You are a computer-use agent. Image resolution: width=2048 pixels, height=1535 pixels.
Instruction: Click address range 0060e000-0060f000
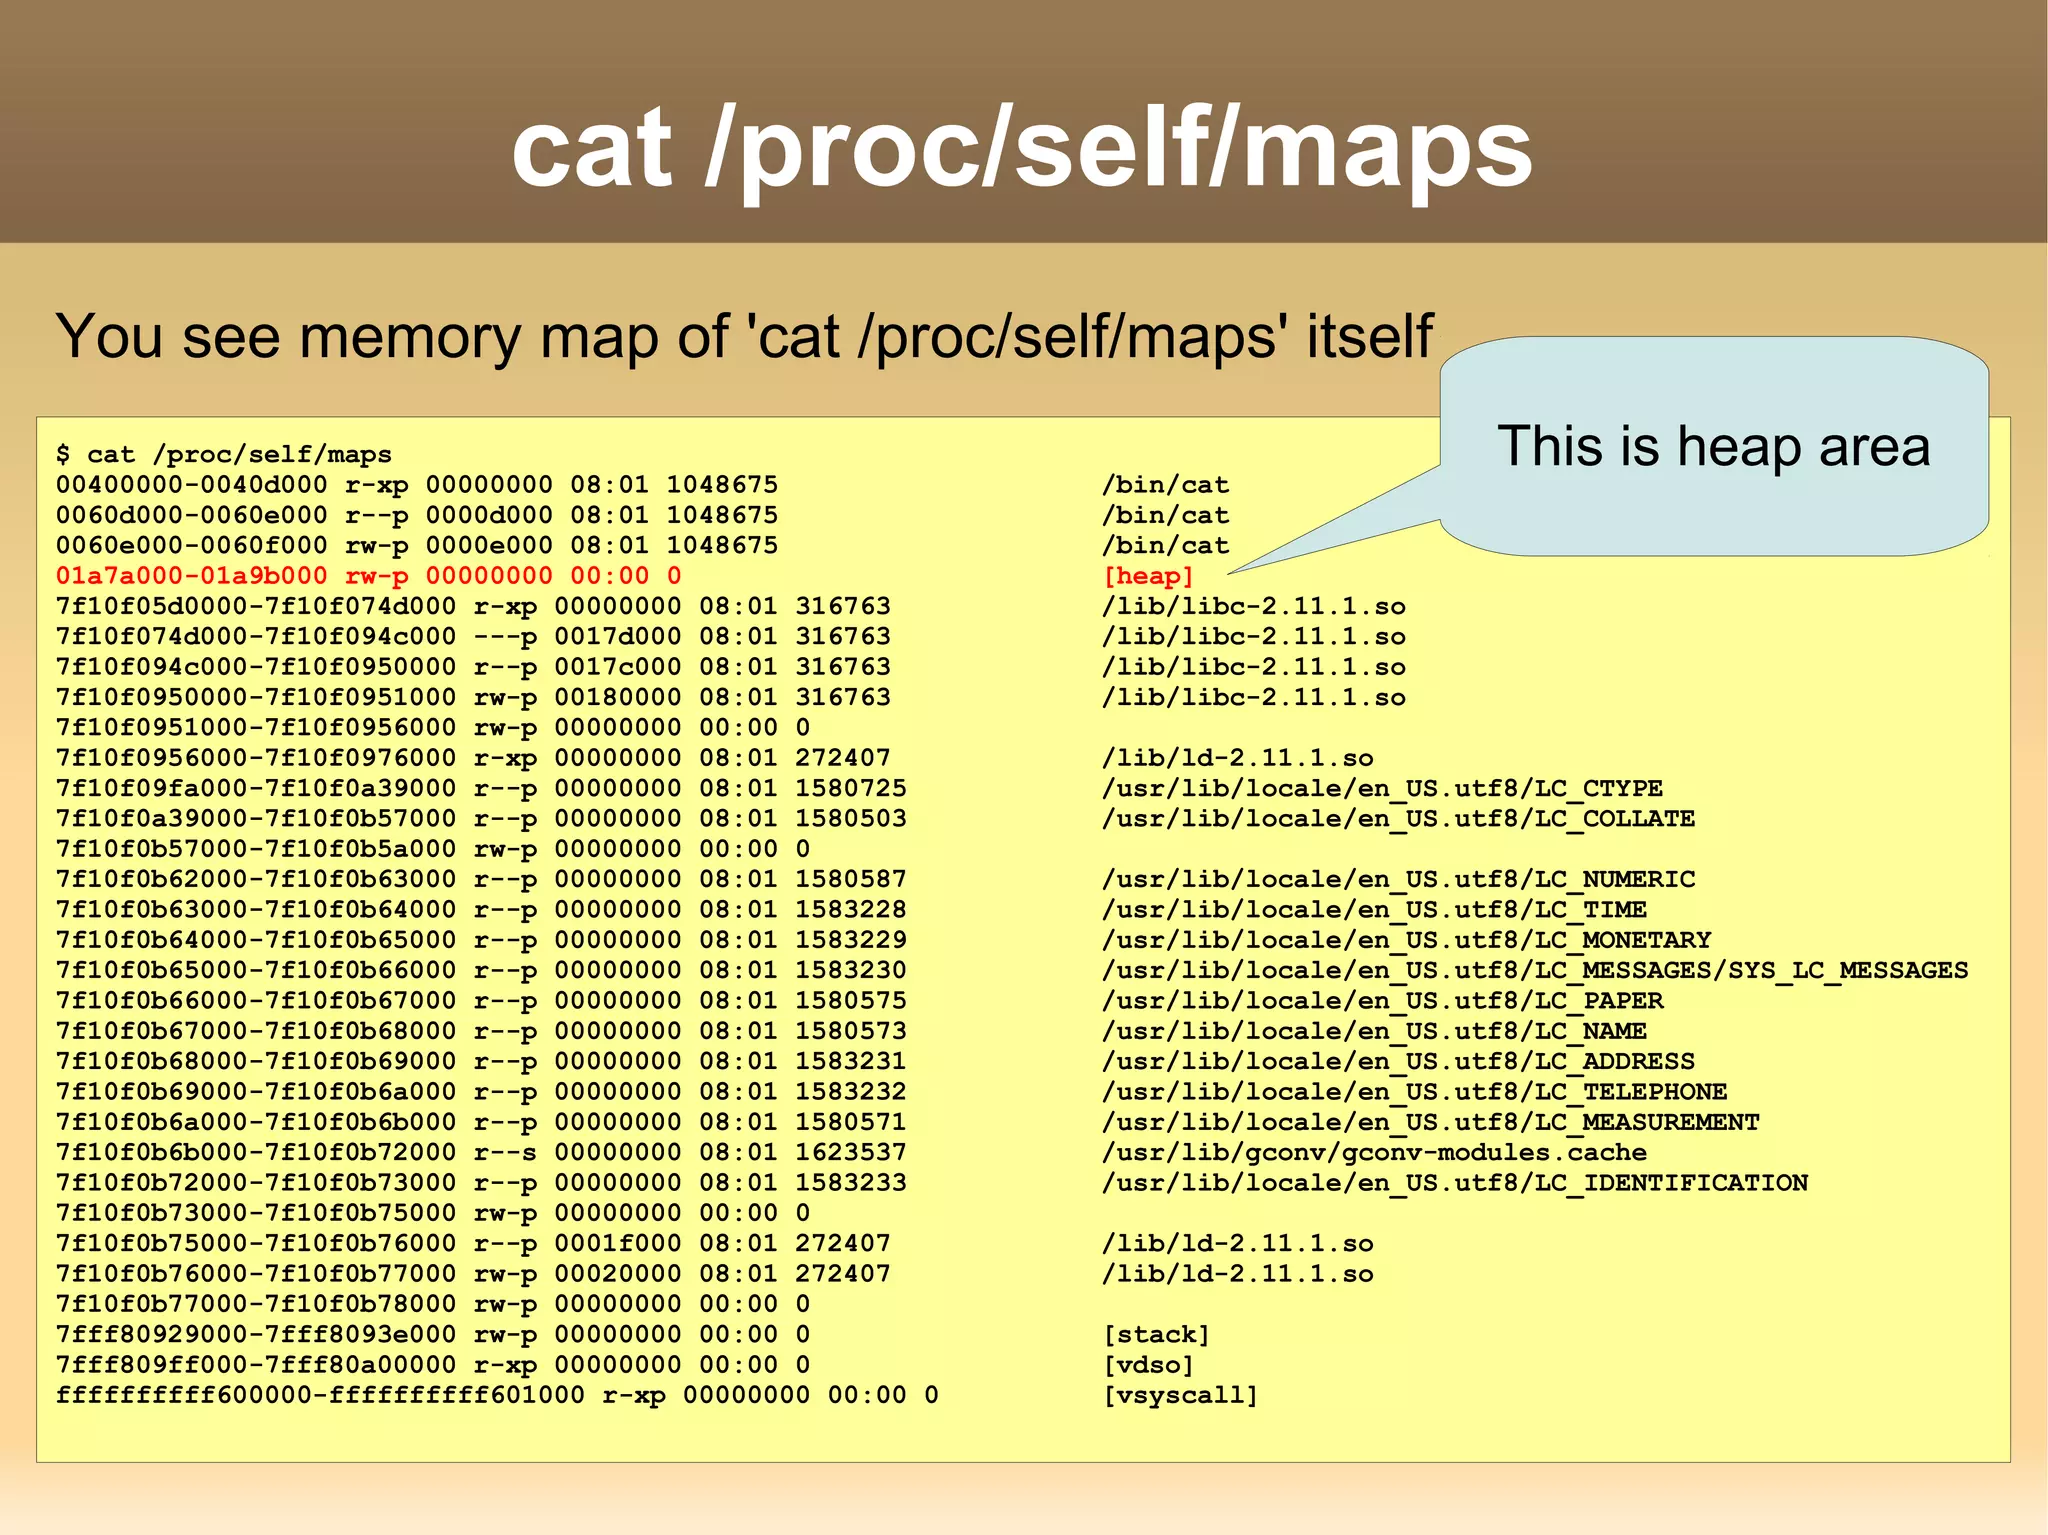[x=191, y=546]
